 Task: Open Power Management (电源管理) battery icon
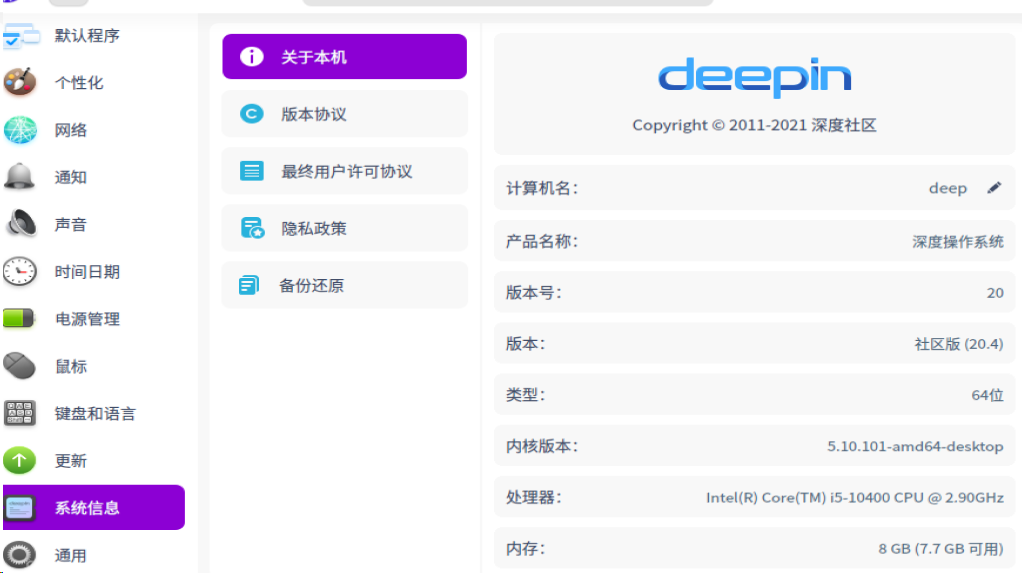19,318
